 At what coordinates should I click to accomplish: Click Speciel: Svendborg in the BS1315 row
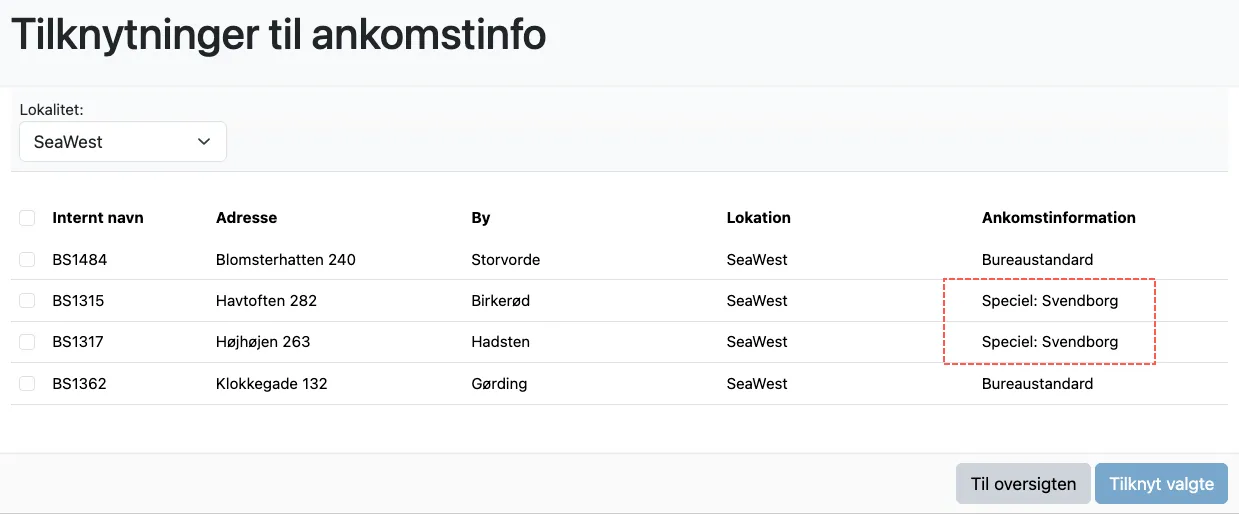1050,301
